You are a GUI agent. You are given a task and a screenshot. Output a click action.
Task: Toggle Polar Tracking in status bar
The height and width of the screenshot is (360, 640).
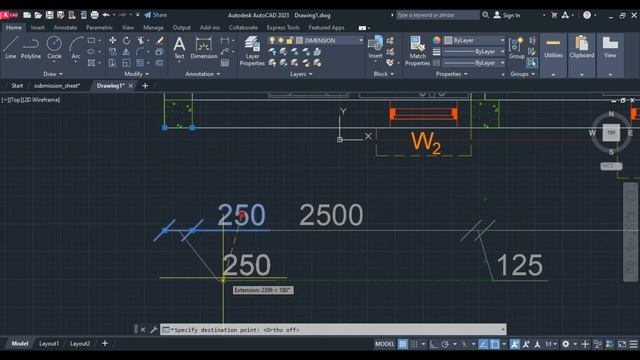[x=445, y=344]
